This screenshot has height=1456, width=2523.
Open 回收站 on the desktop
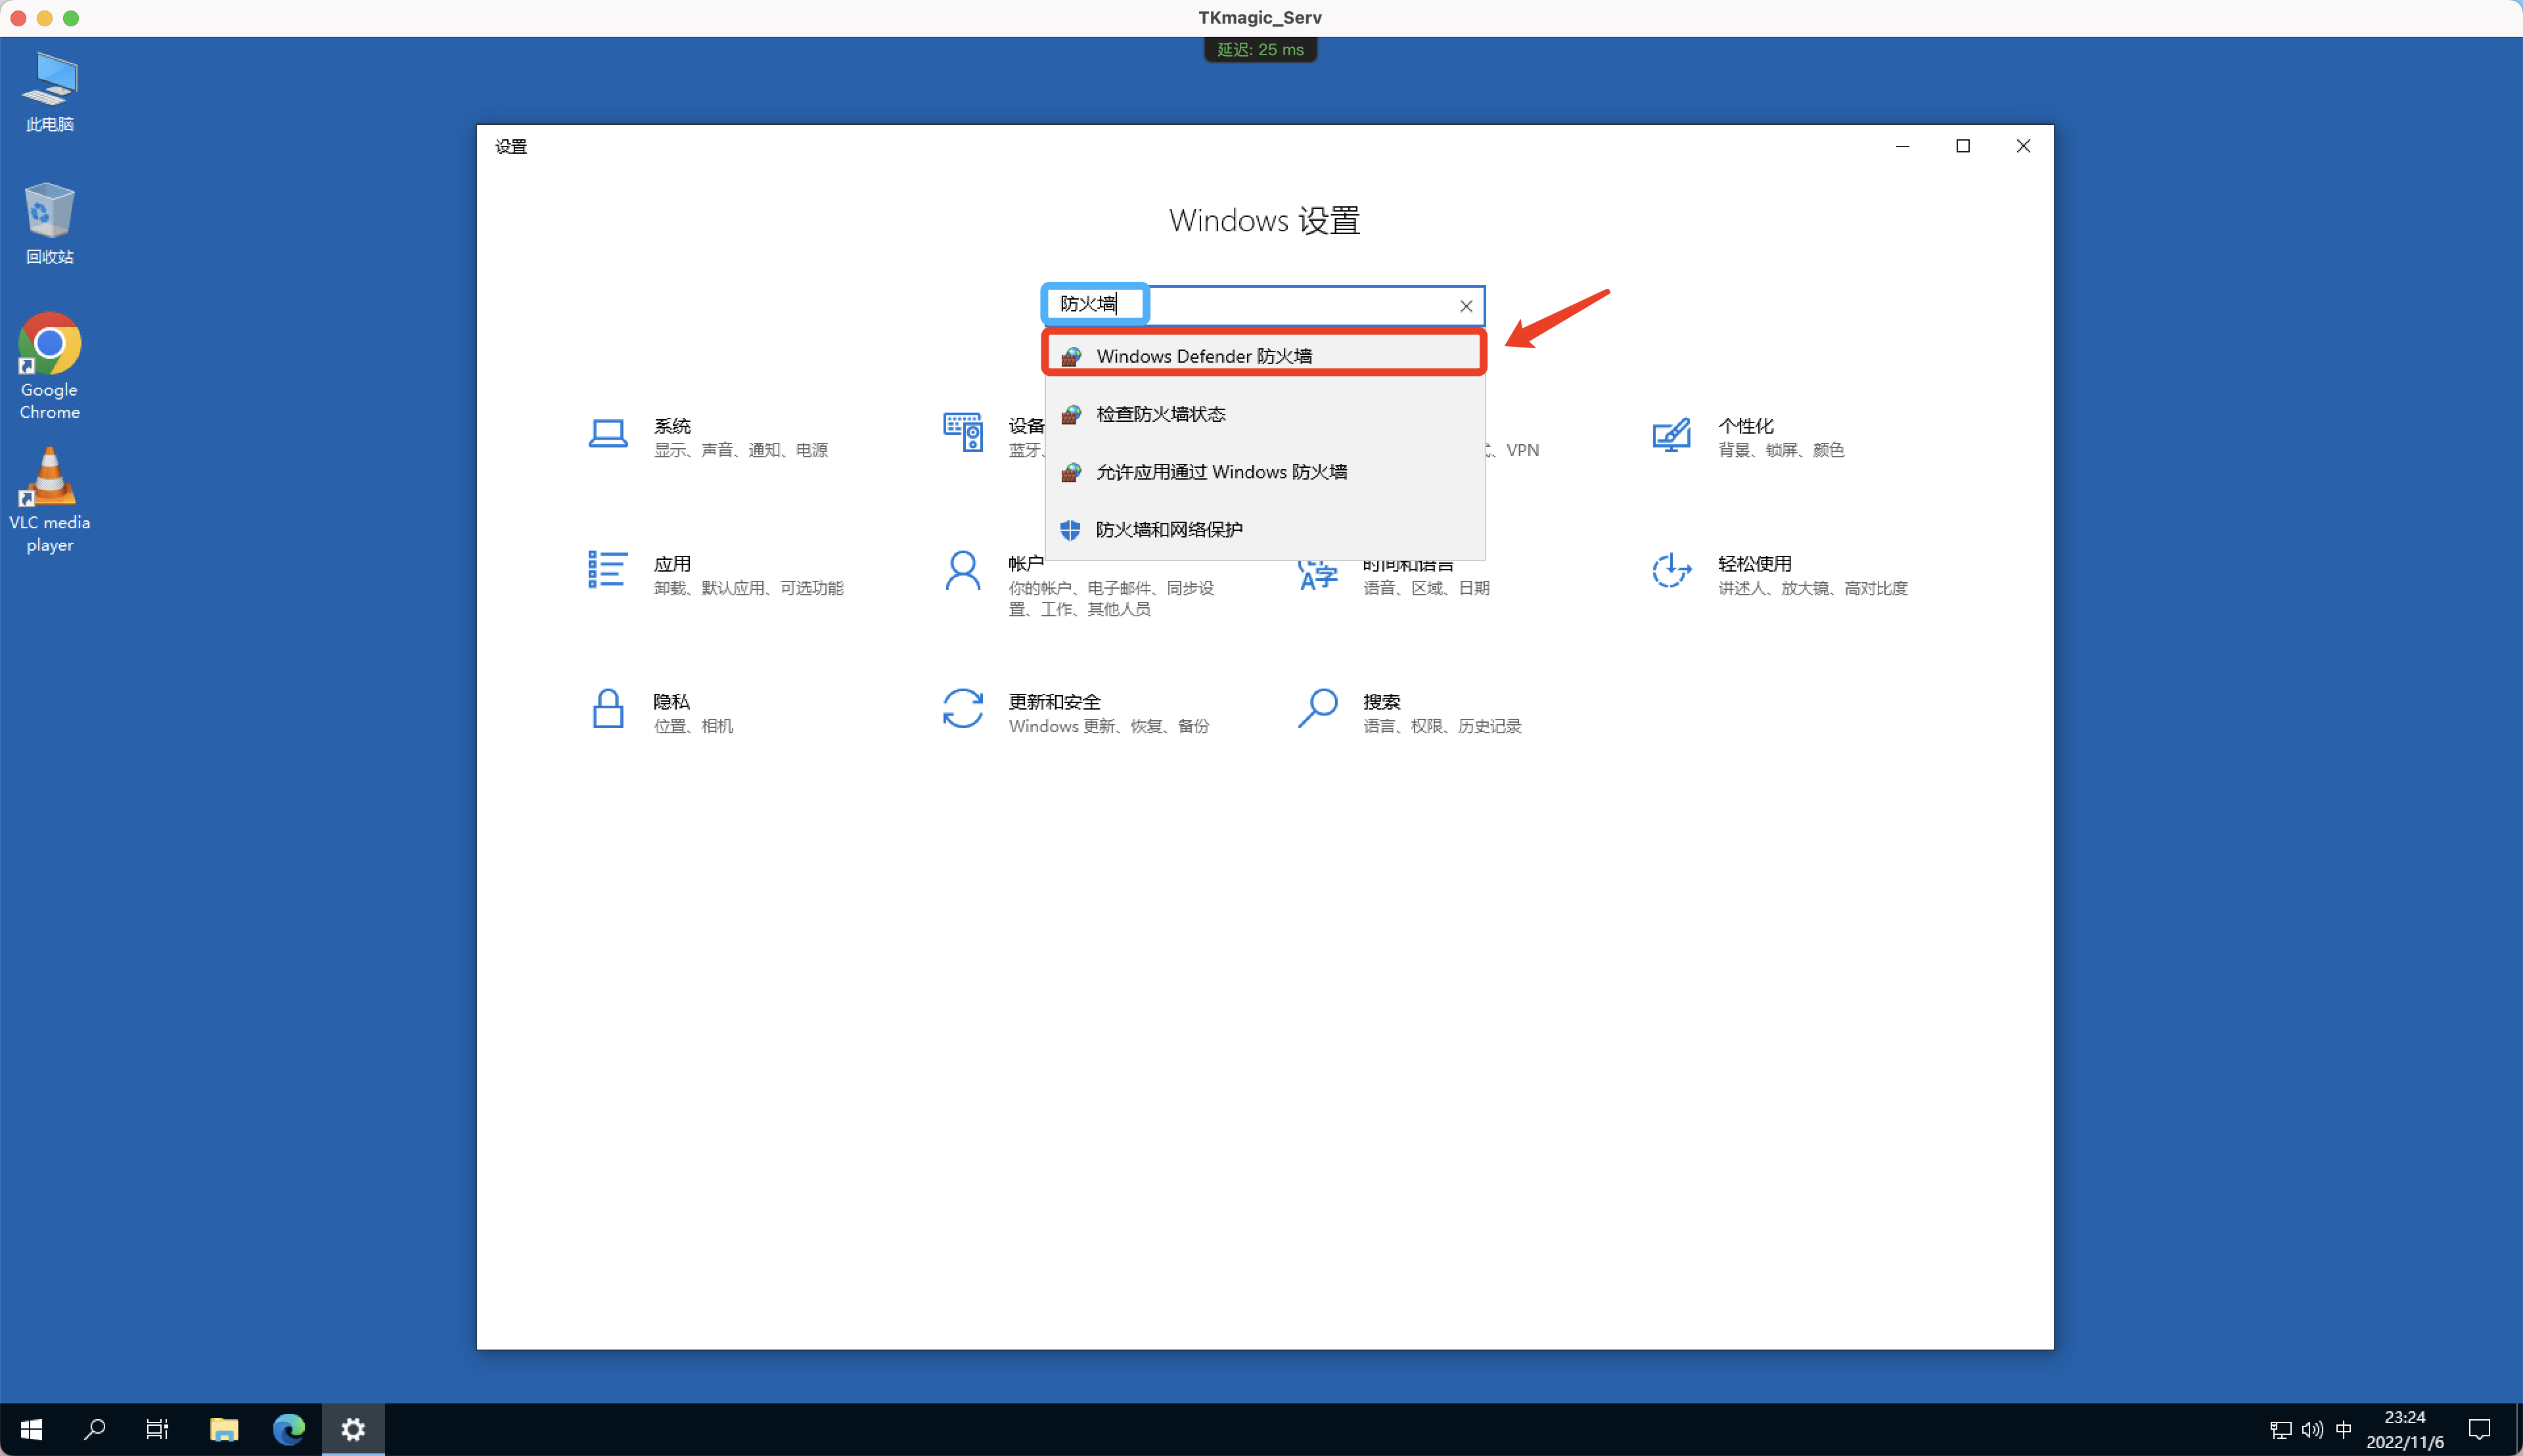48,210
